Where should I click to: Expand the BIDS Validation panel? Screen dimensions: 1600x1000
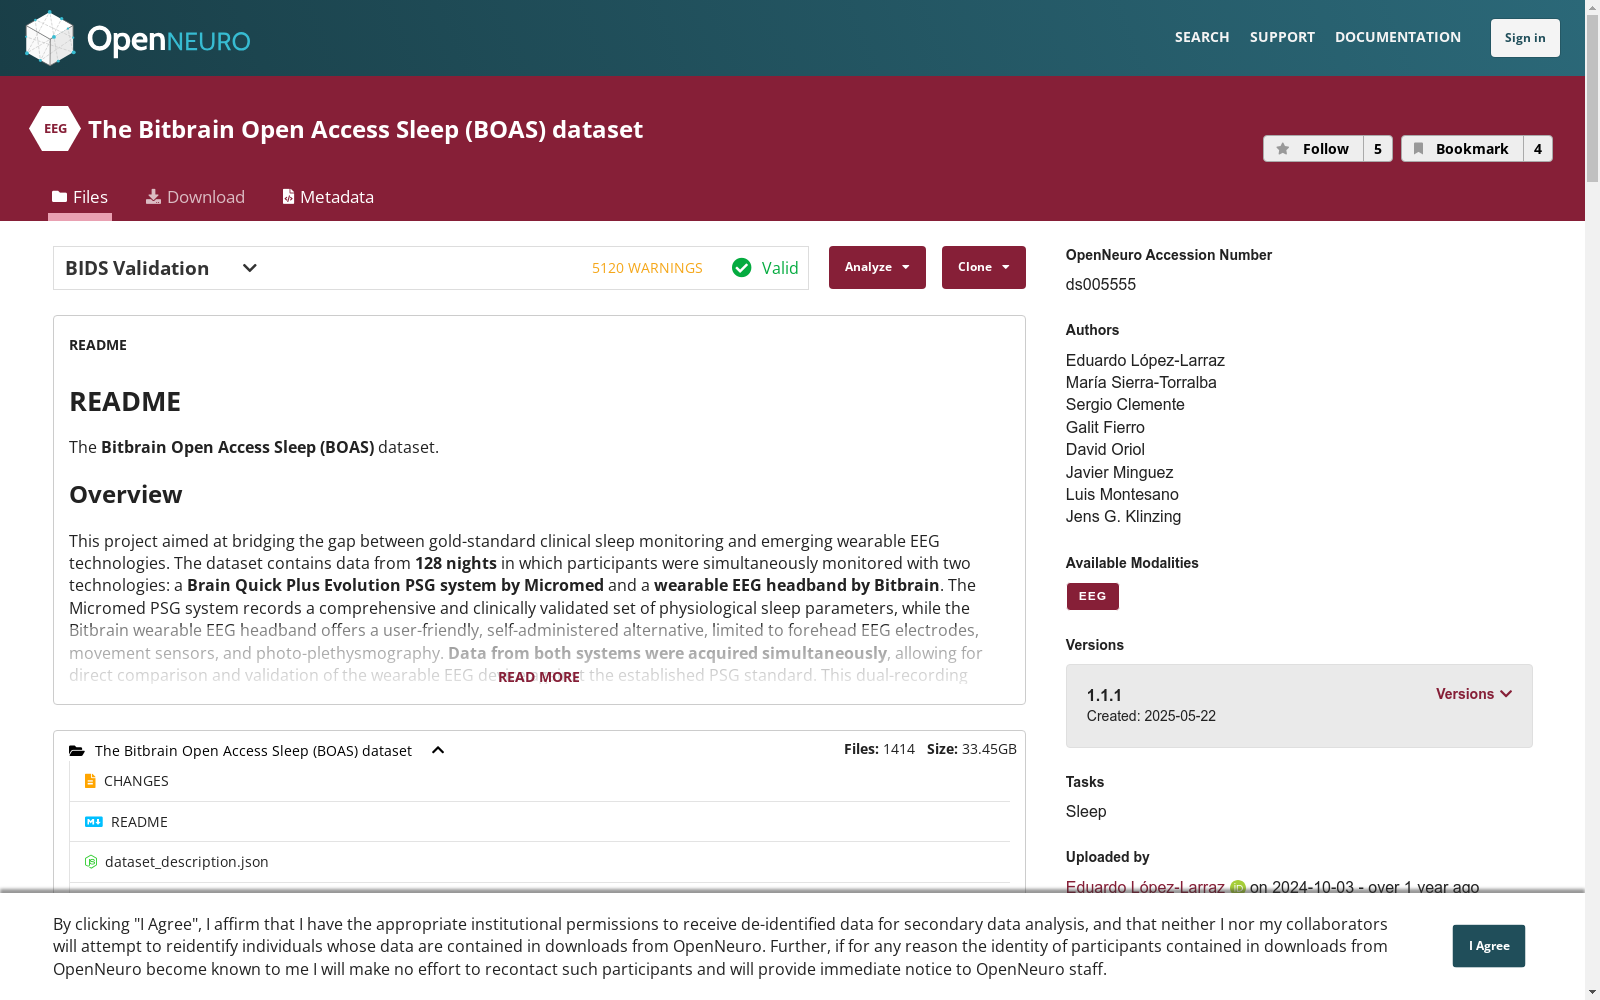point(250,268)
